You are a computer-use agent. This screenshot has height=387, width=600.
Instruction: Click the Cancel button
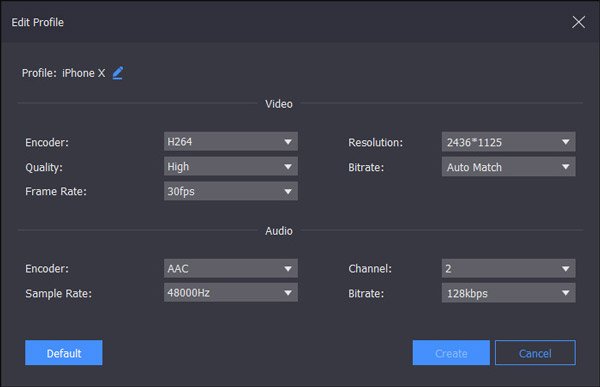[535, 353]
